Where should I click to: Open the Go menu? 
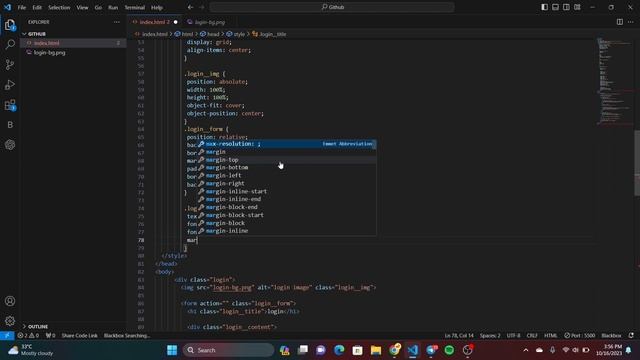[x=98, y=7]
